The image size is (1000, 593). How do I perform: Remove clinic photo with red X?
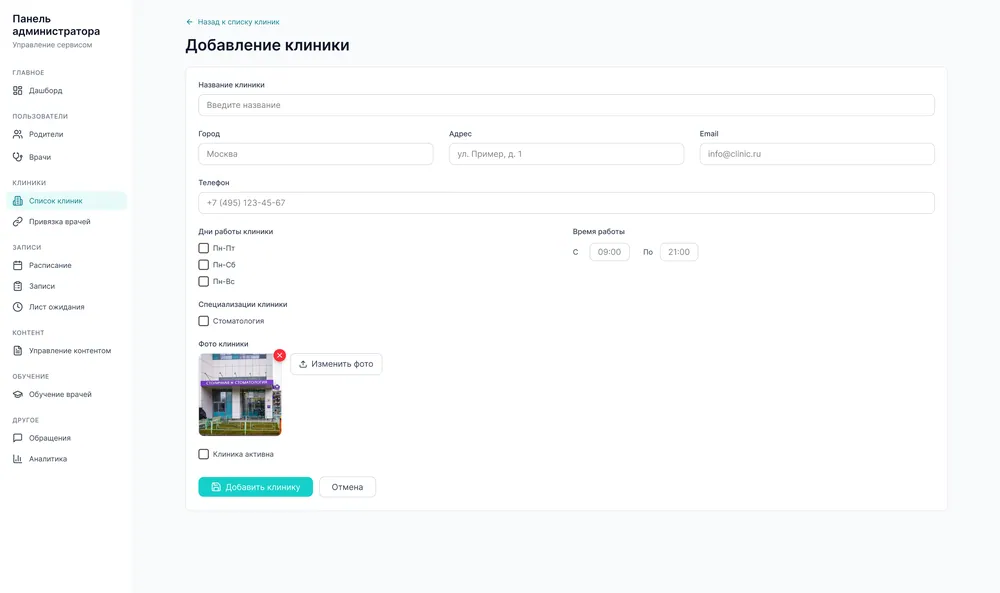(x=279, y=355)
